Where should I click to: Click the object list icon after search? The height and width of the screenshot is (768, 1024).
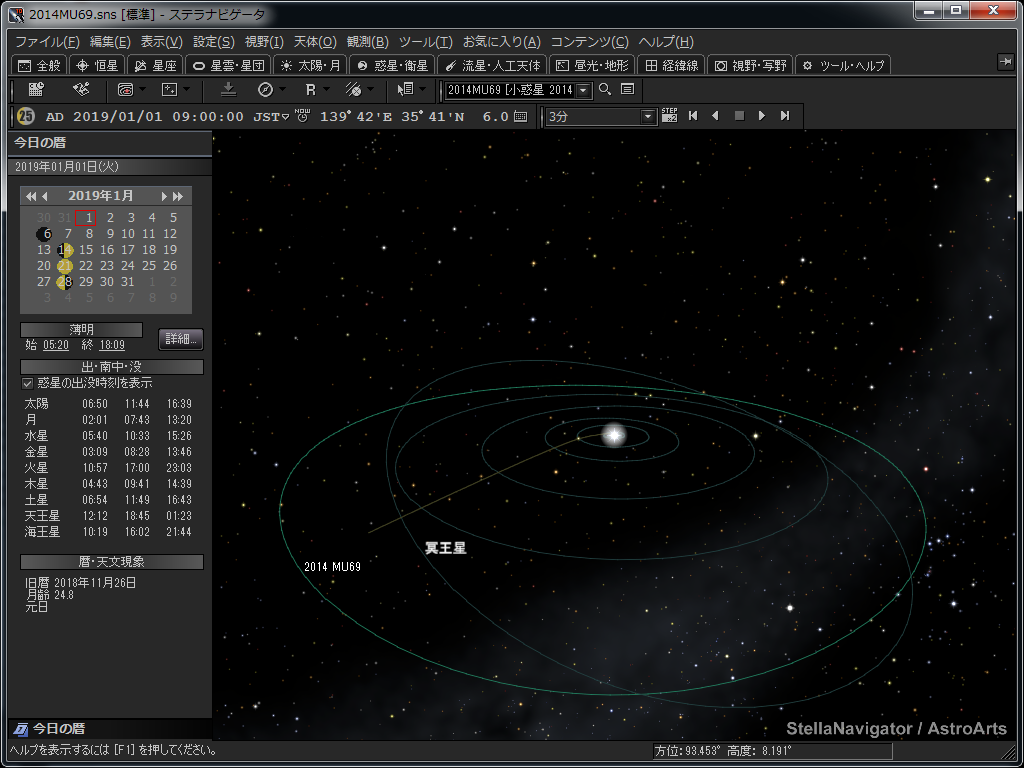627,90
